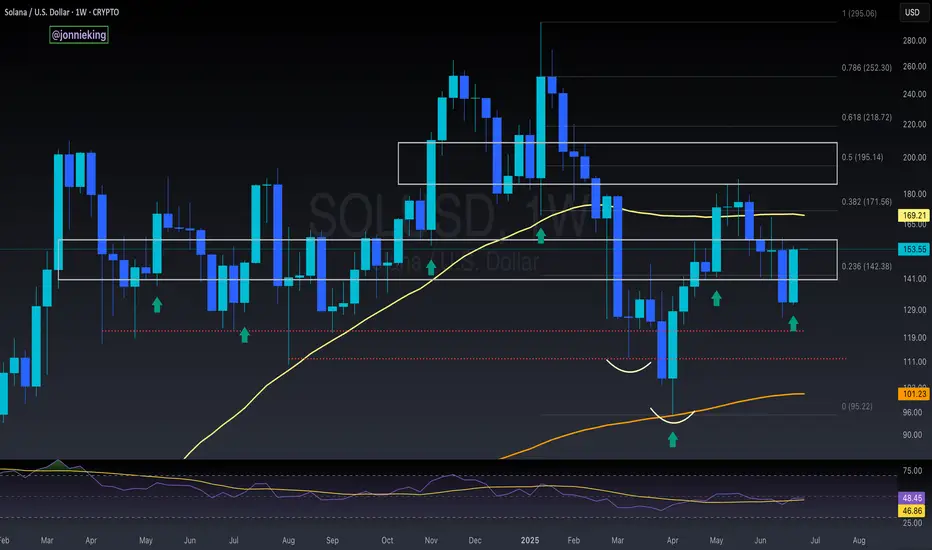The height and width of the screenshot is (550, 932).
Task: Click 141.00 on the price axis
Action: tap(914, 278)
